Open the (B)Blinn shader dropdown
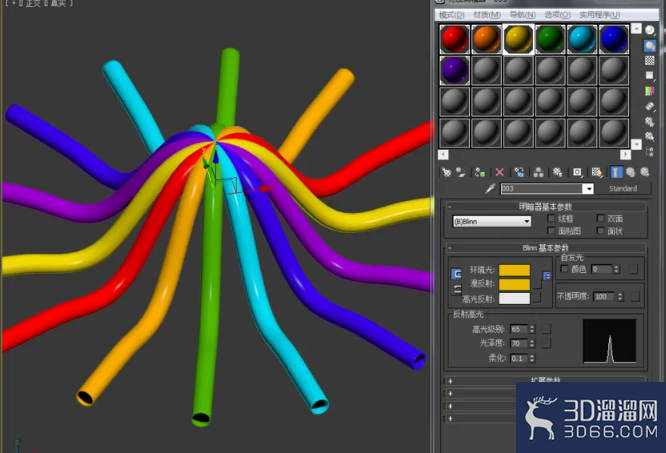 (x=492, y=222)
